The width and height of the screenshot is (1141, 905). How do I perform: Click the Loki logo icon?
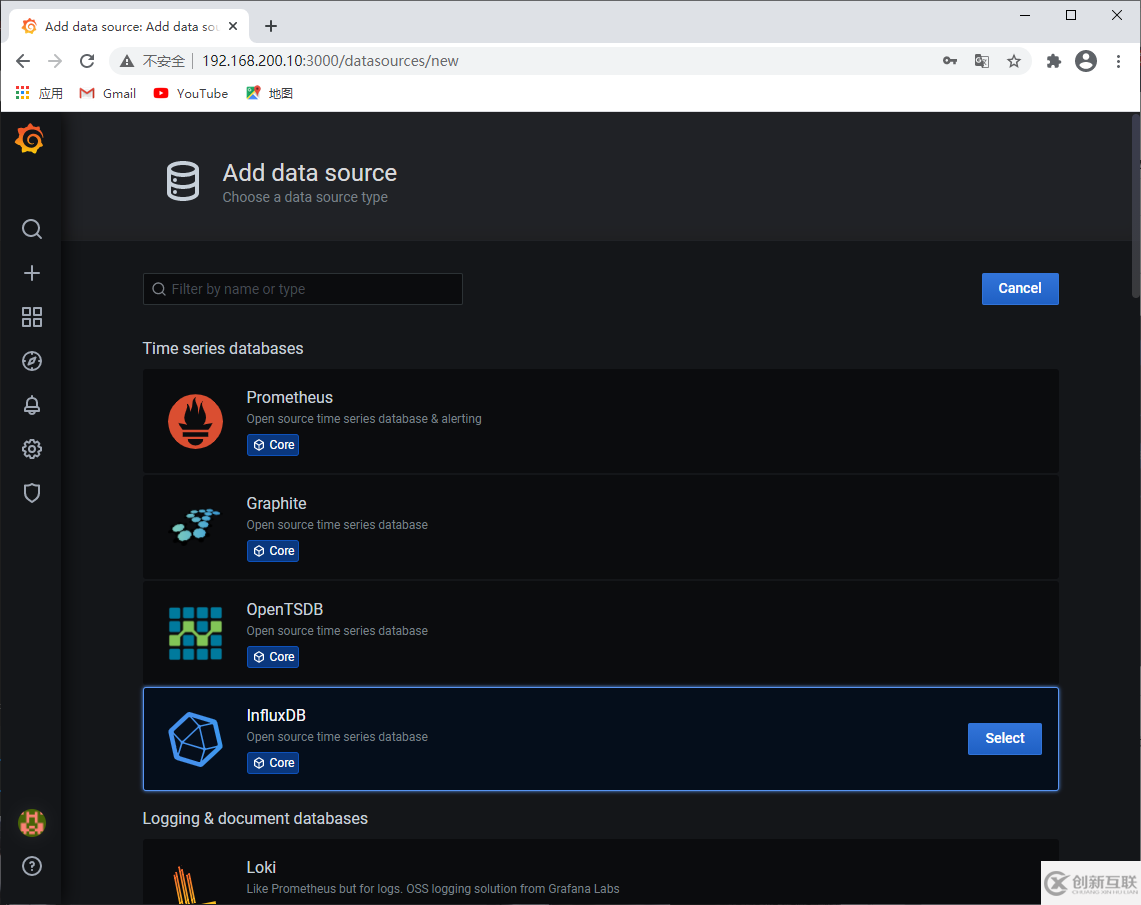pyautogui.click(x=194, y=884)
